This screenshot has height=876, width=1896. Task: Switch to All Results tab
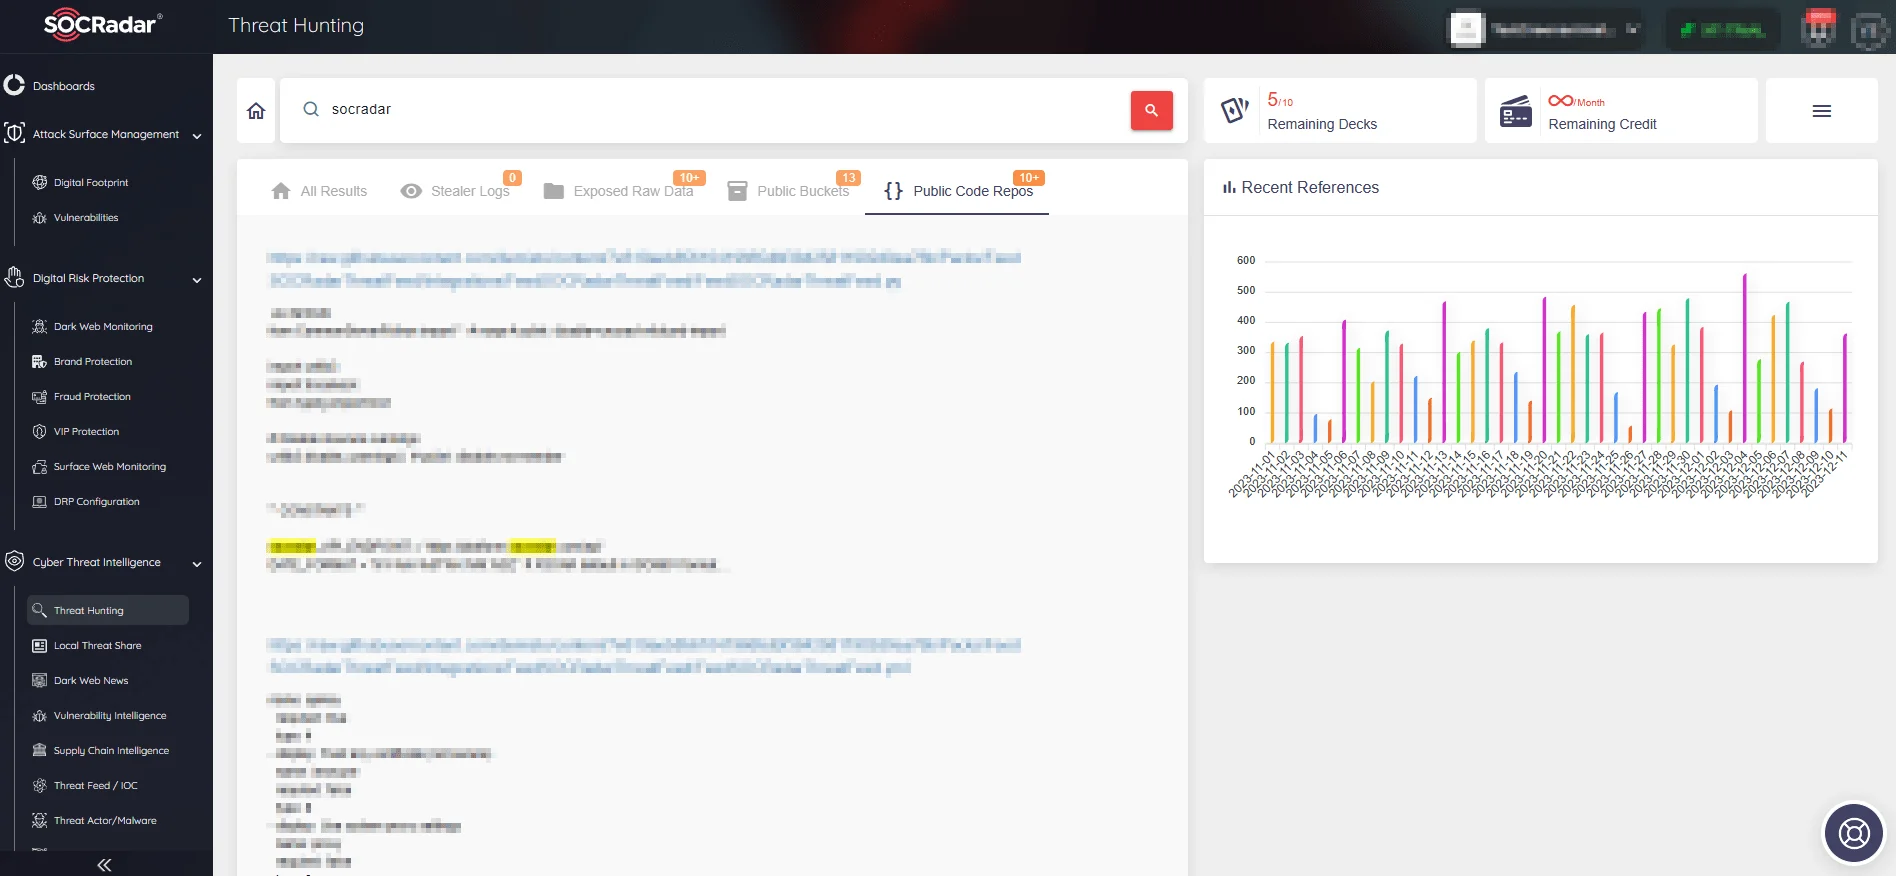point(319,191)
